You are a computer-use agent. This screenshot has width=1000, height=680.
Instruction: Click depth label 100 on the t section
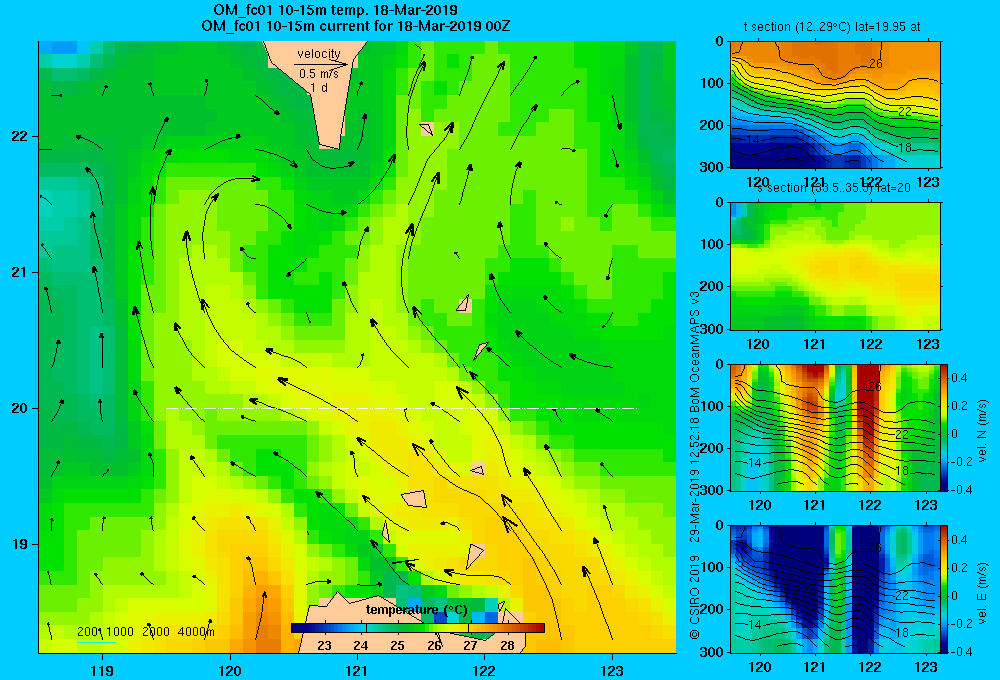pos(713,83)
